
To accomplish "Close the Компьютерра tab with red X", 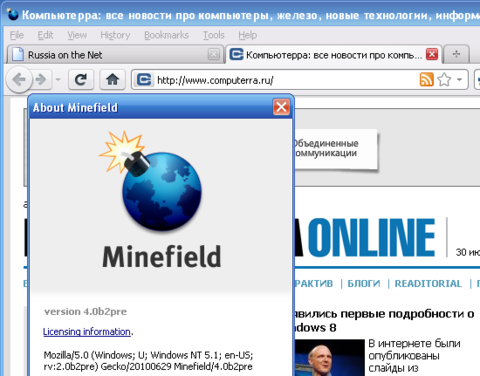I will pyautogui.click(x=432, y=54).
